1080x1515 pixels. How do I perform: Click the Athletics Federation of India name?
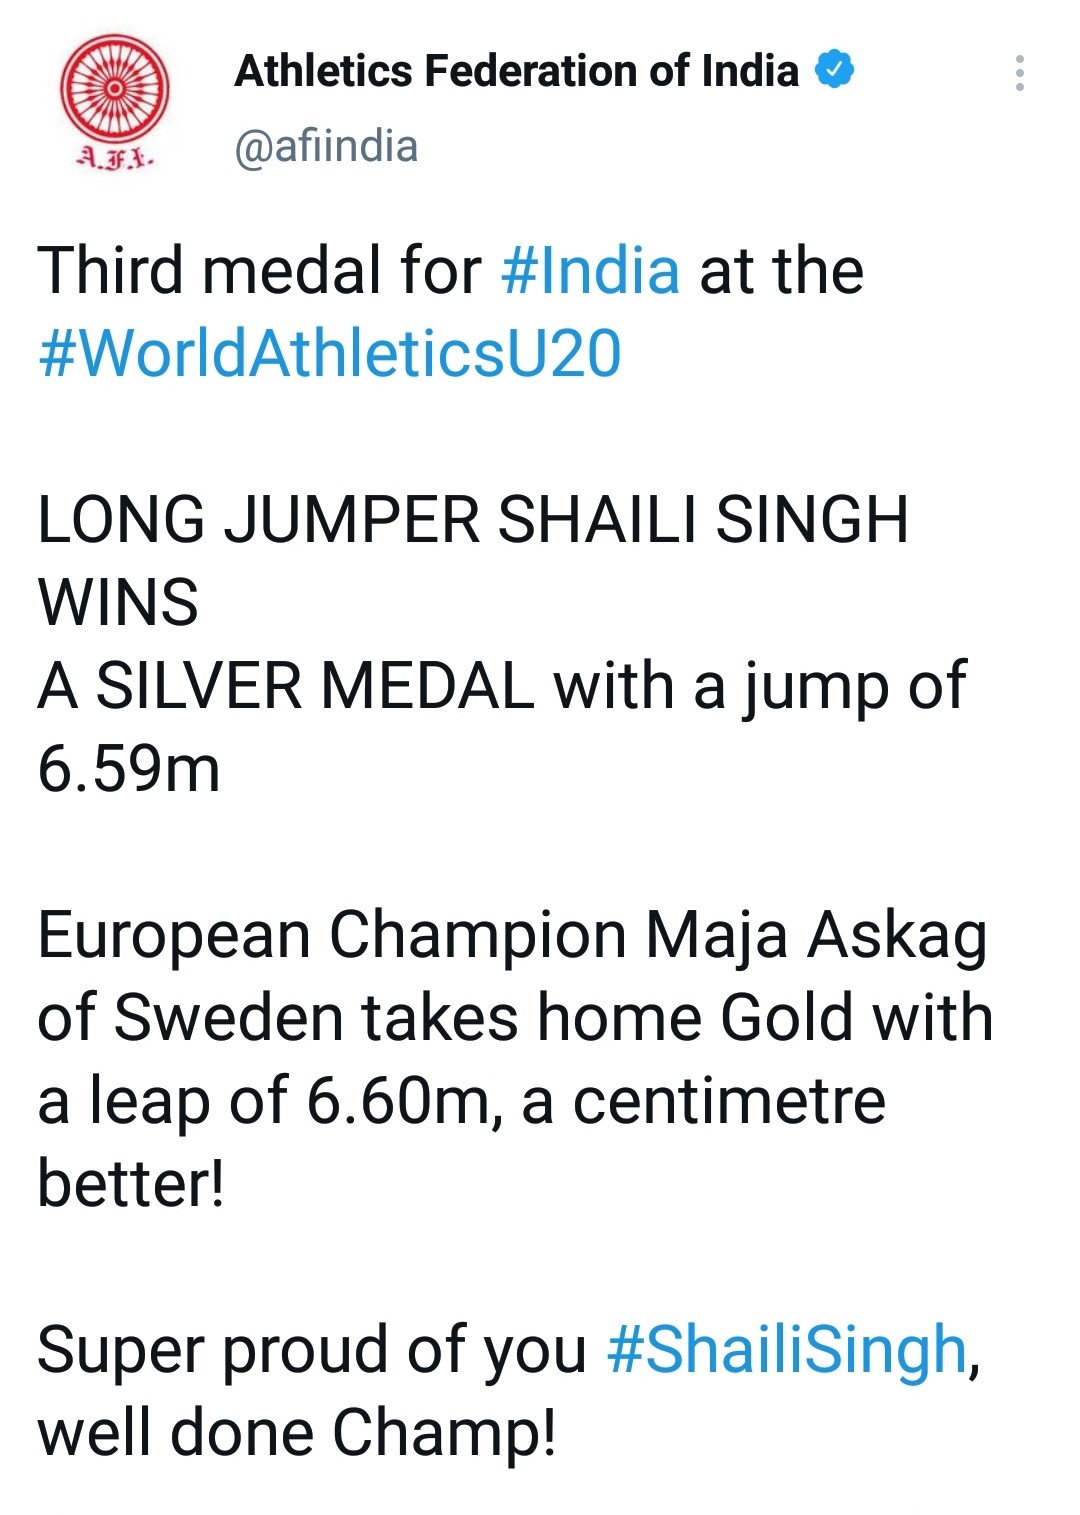tap(516, 71)
